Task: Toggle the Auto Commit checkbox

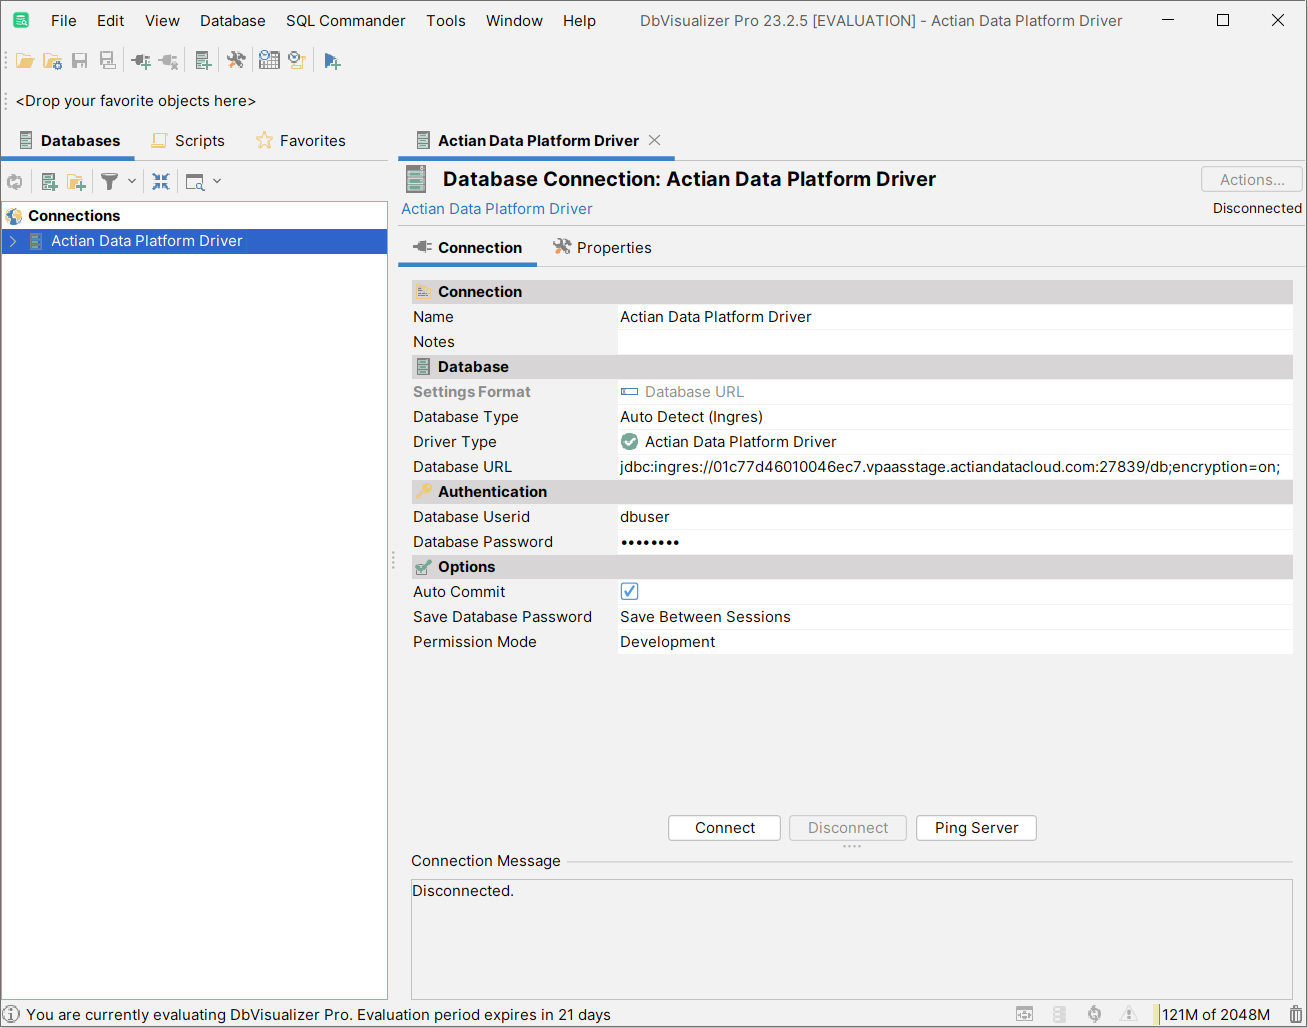Action: click(x=629, y=592)
